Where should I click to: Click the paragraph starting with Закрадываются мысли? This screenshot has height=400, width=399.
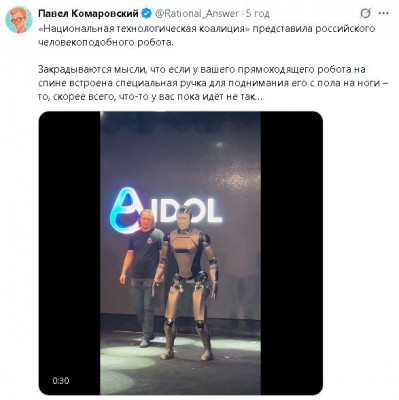pos(213,83)
